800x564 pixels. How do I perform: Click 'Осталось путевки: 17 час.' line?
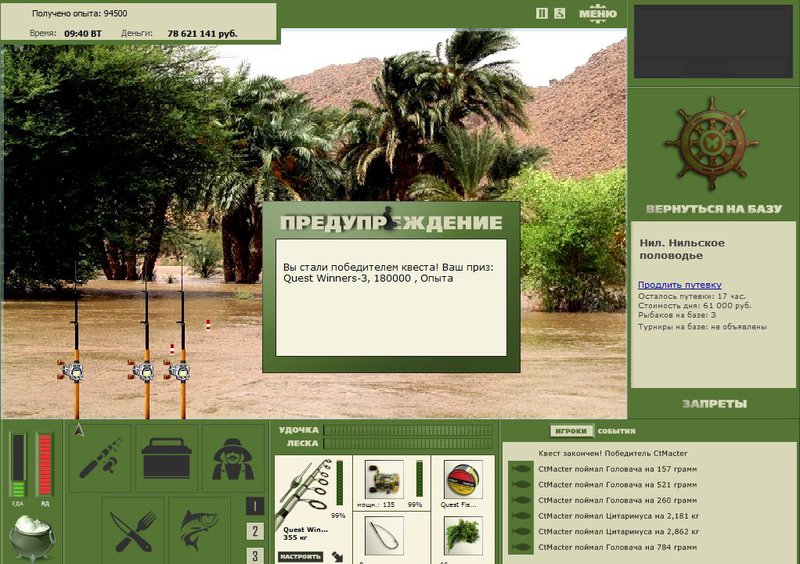pos(692,296)
